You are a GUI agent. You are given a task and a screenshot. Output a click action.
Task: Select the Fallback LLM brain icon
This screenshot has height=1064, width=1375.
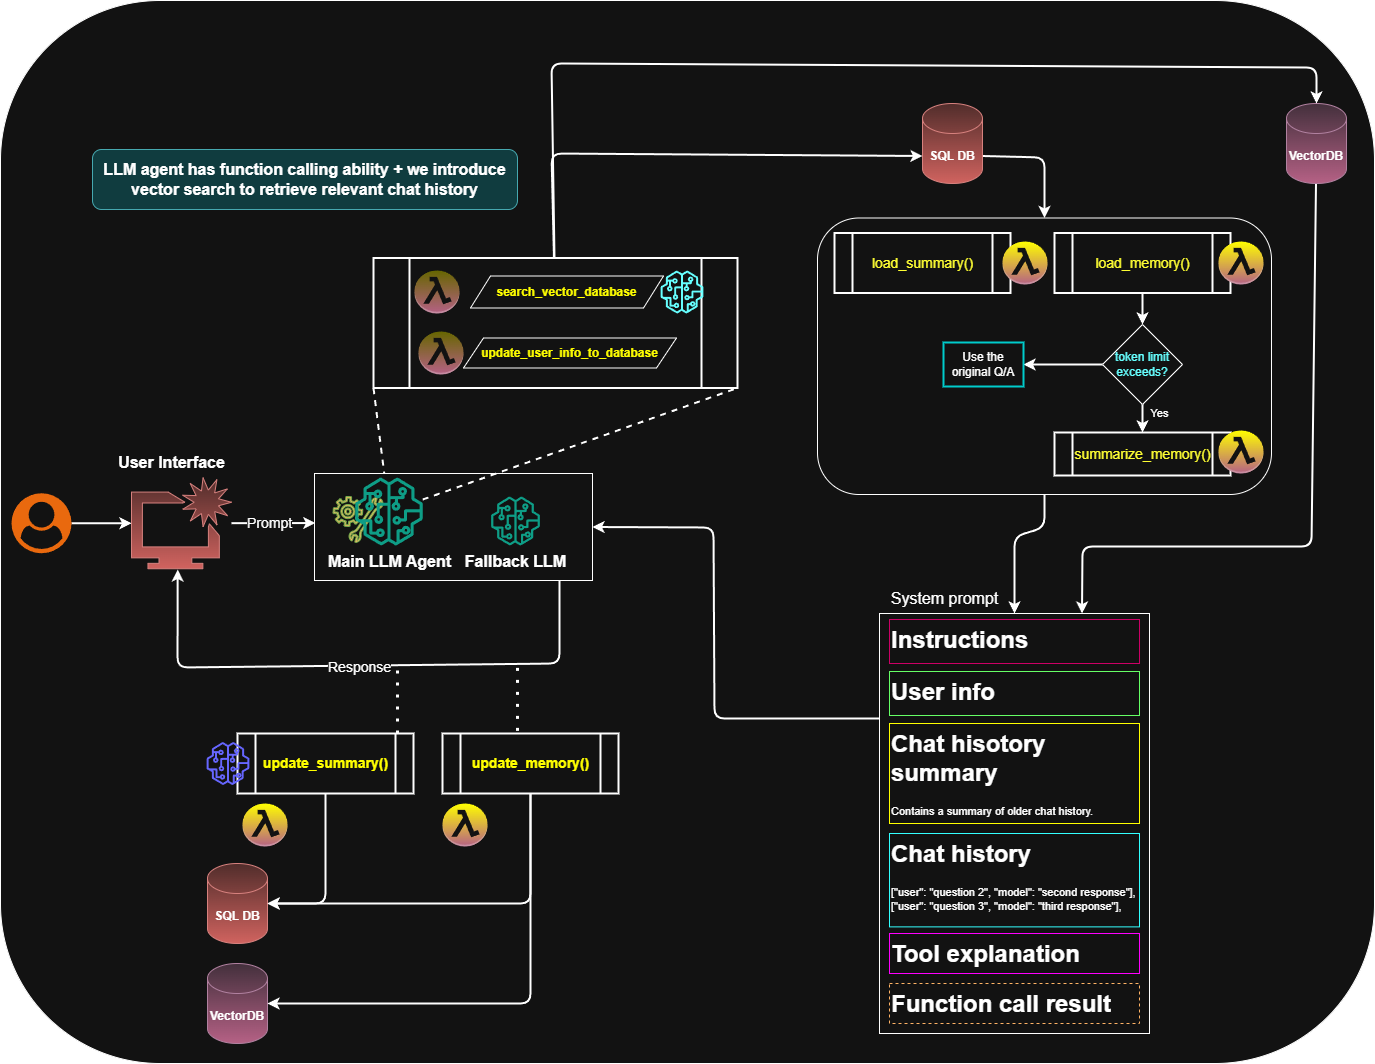516,520
